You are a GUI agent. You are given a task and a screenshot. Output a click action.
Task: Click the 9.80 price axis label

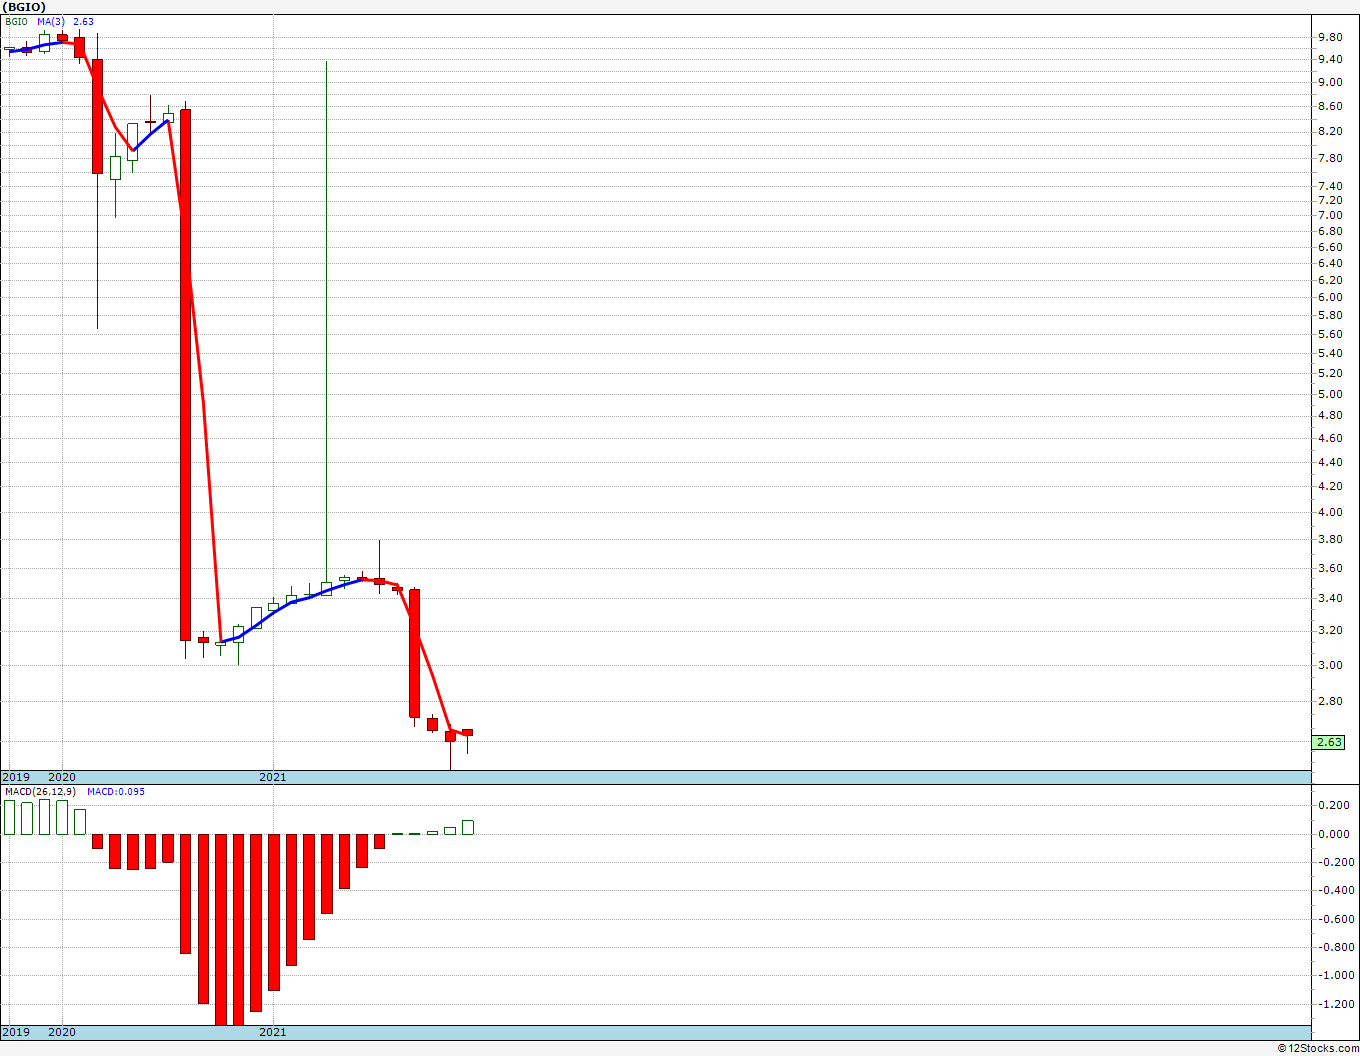(1330, 37)
